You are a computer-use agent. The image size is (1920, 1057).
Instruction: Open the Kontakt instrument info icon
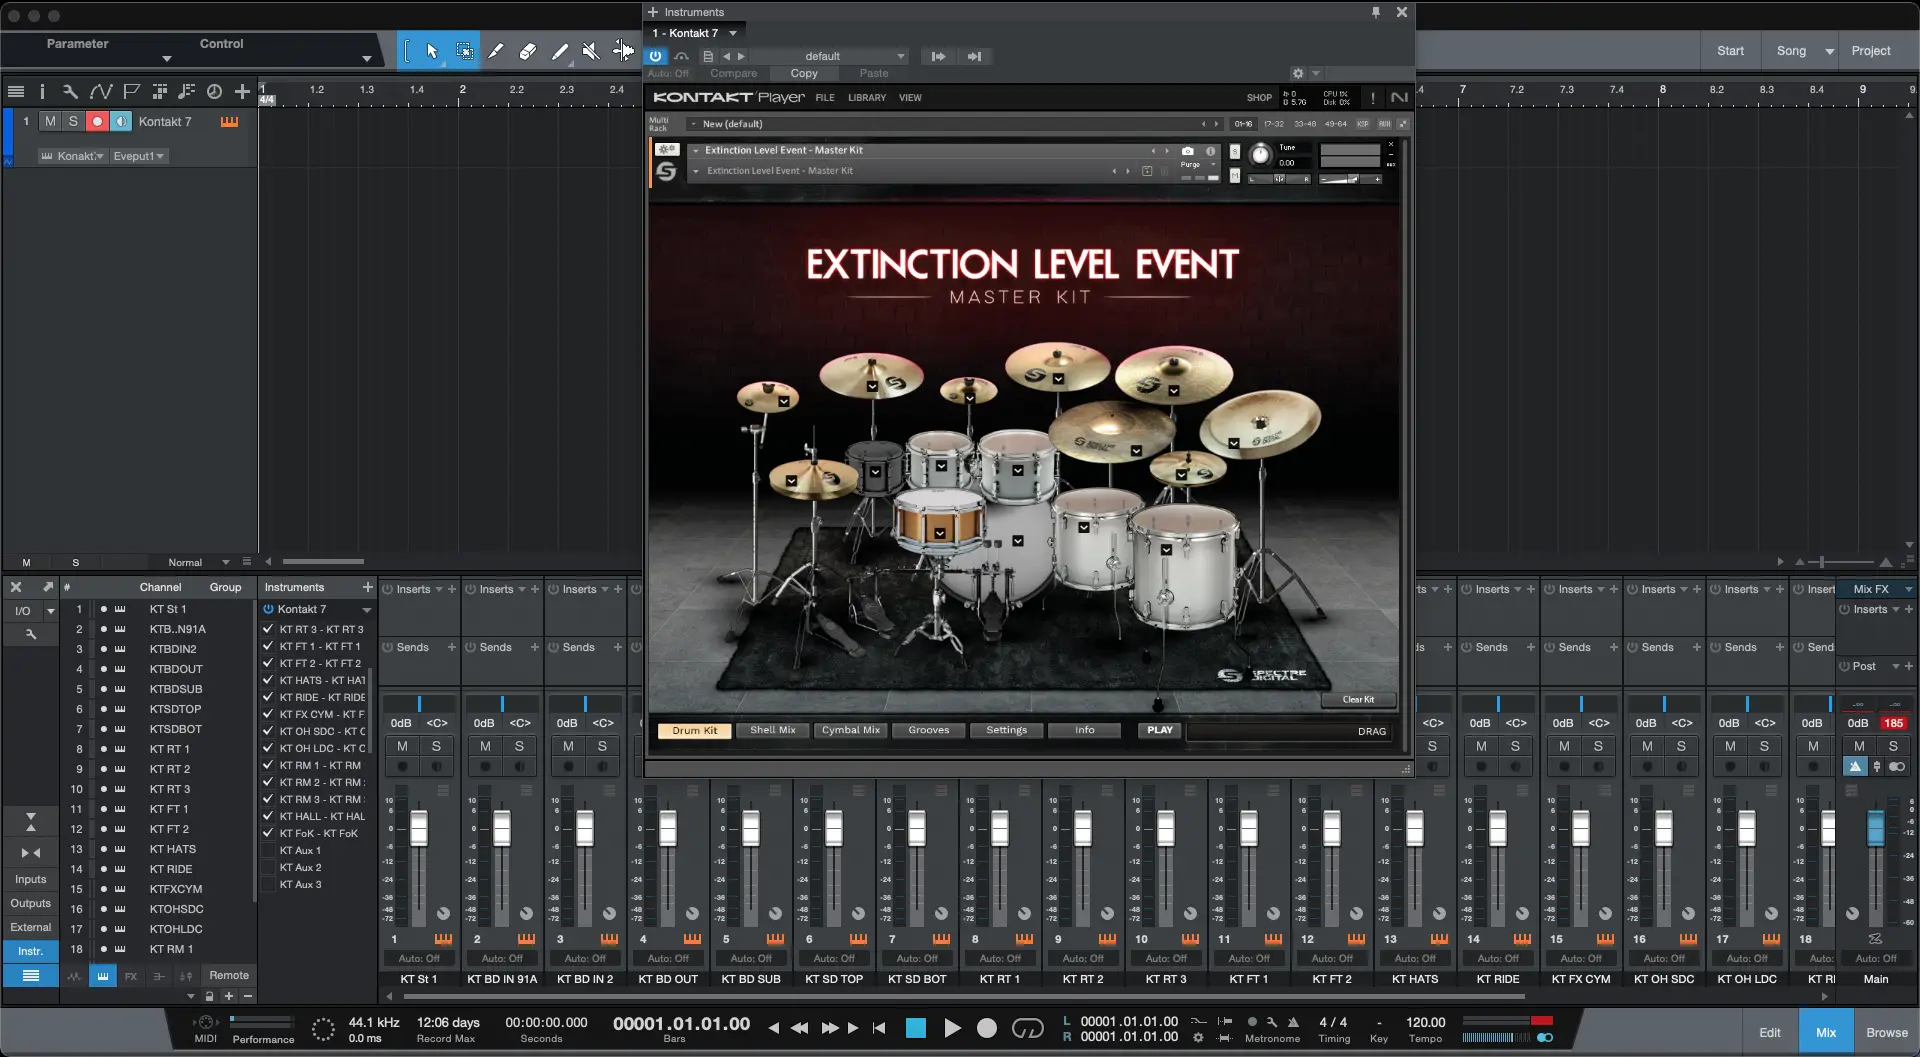coord(1210,151)
